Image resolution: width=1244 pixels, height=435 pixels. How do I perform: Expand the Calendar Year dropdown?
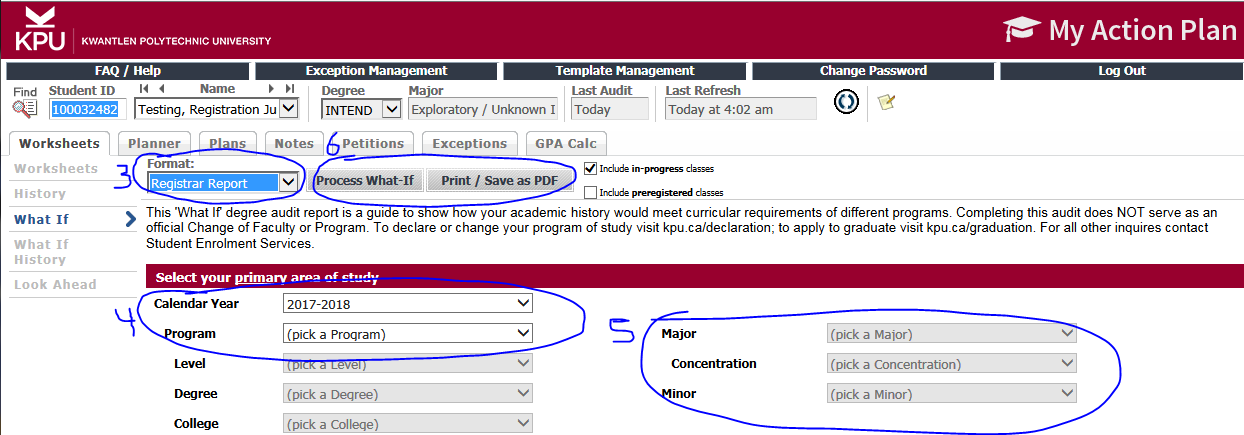(x=407, y=303)
